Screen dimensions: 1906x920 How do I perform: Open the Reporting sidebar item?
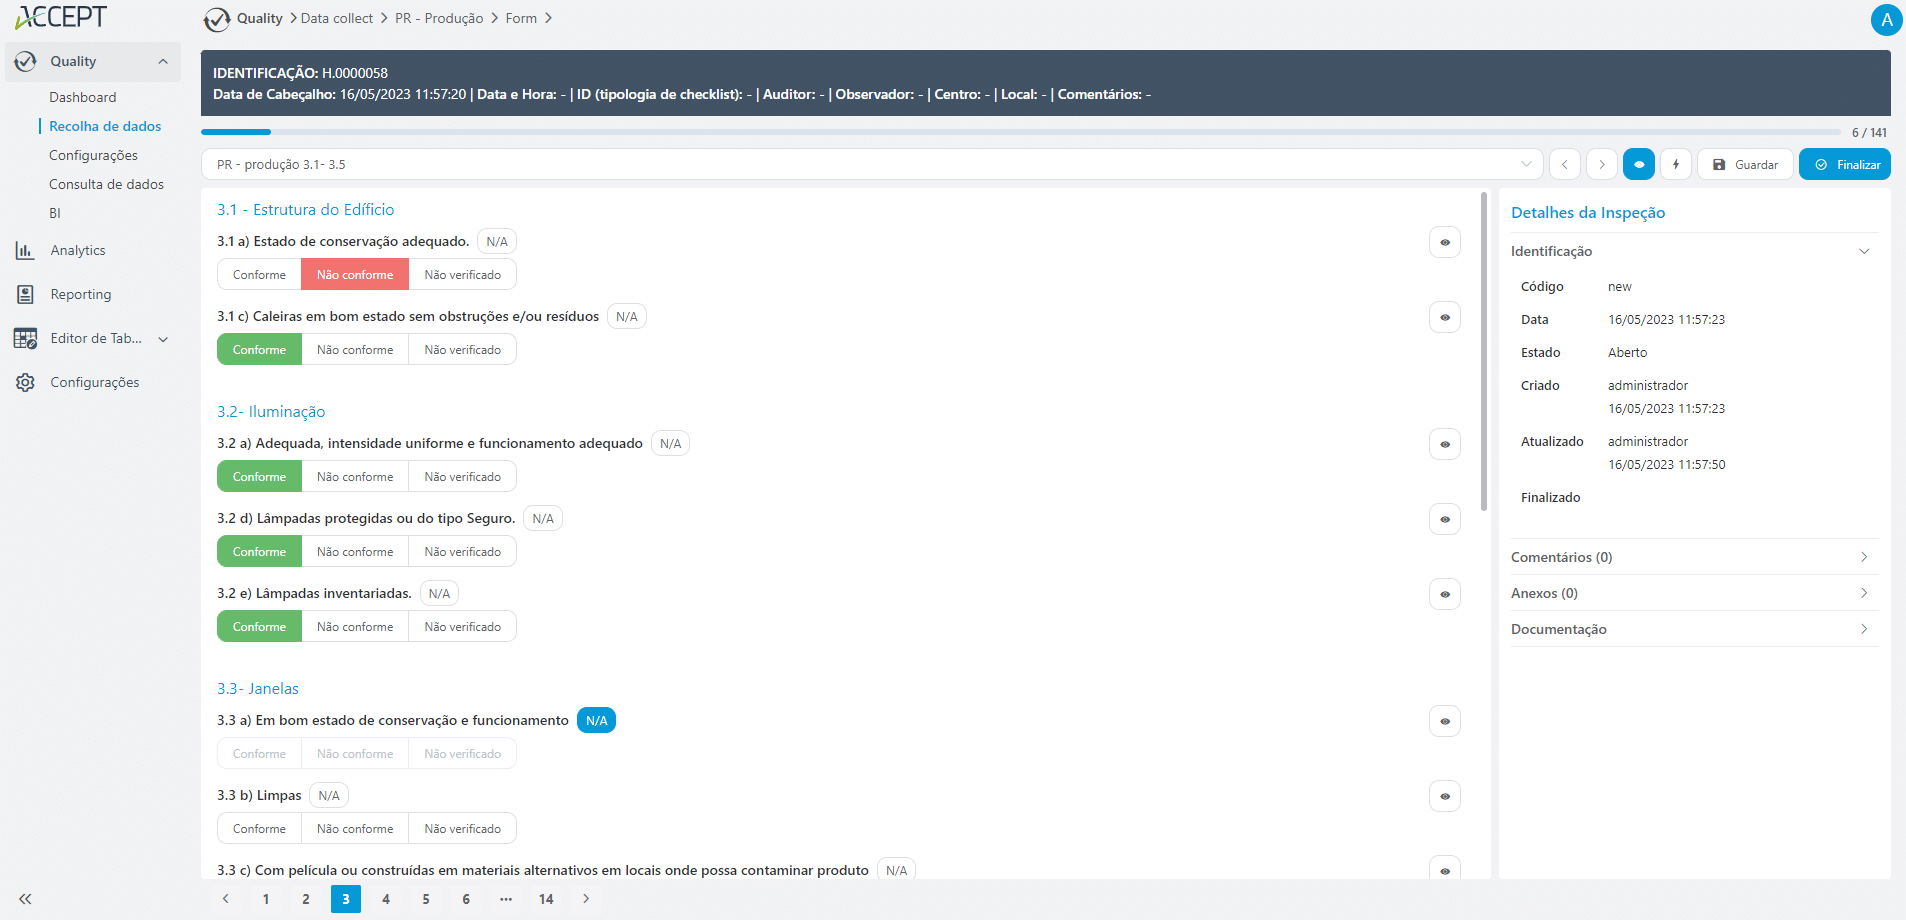point(80,295)
